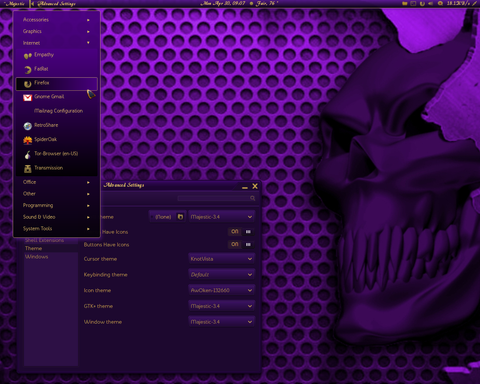The width and height of the screenshot is (480, 384).
Task: Close the Advanced Settings window
Action: [x=255, y=186]
